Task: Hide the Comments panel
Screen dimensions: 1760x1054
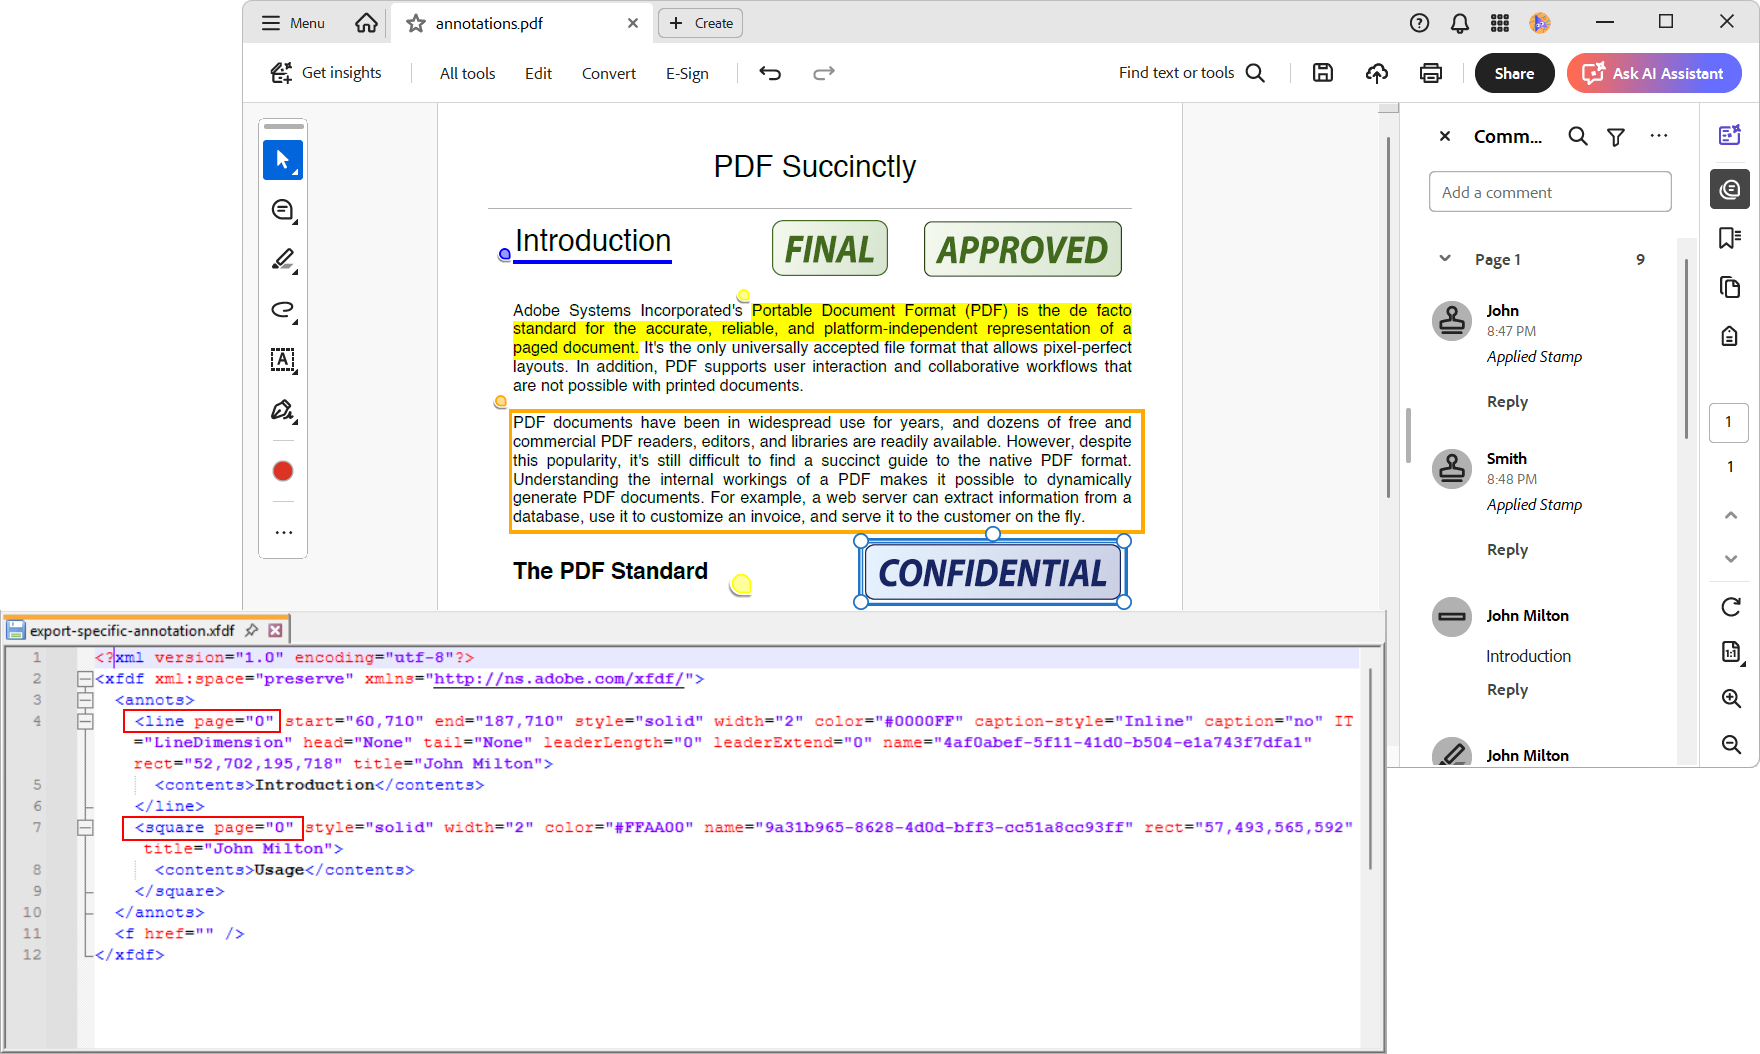Action: coord(1444,136)
